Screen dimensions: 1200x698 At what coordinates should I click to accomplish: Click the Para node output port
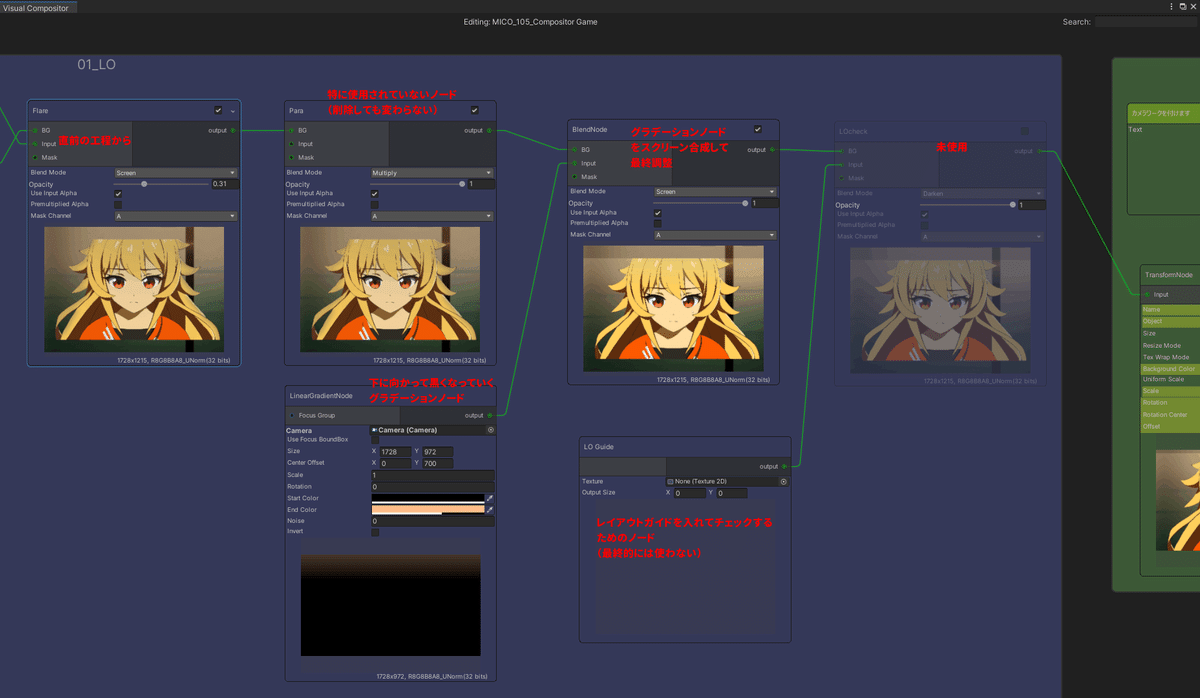[x=490, y=130]
